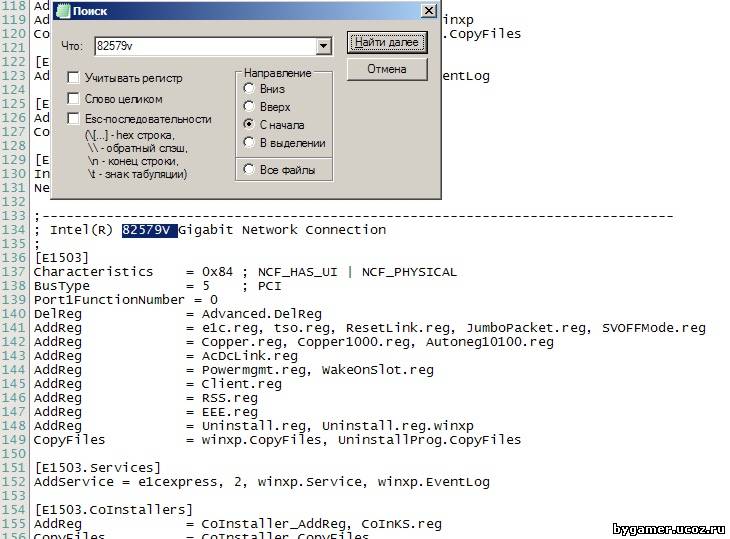
Task: Click ResetLink.reg on line 141
Action: tap(398, 328)
